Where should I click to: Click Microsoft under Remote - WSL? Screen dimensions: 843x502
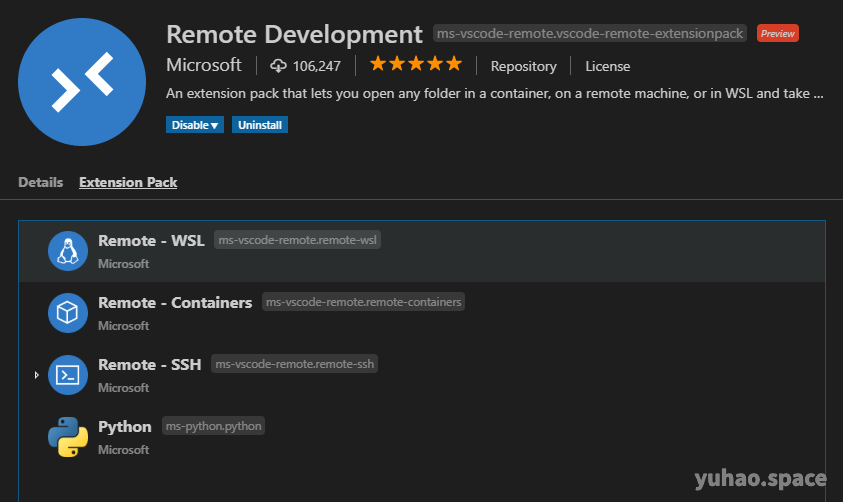tap(124, 264)
